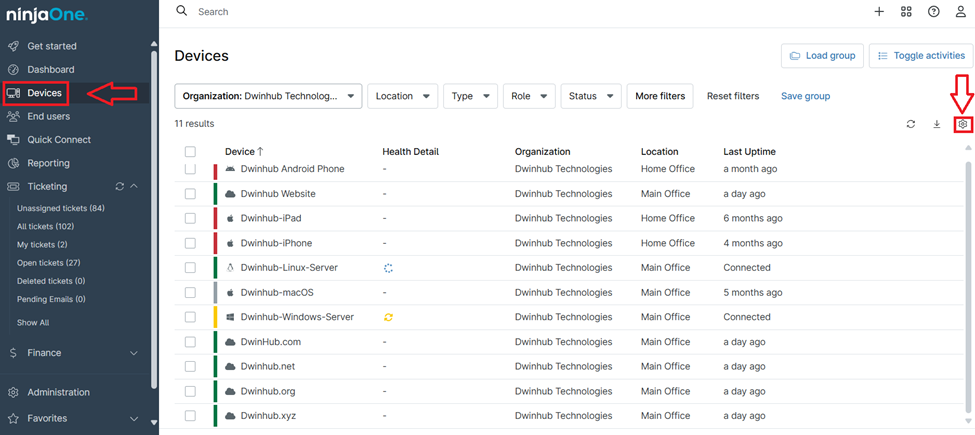Toggle the select-all devices checkbox
Viewport: 975px width, 435px height.
[190, 152]
